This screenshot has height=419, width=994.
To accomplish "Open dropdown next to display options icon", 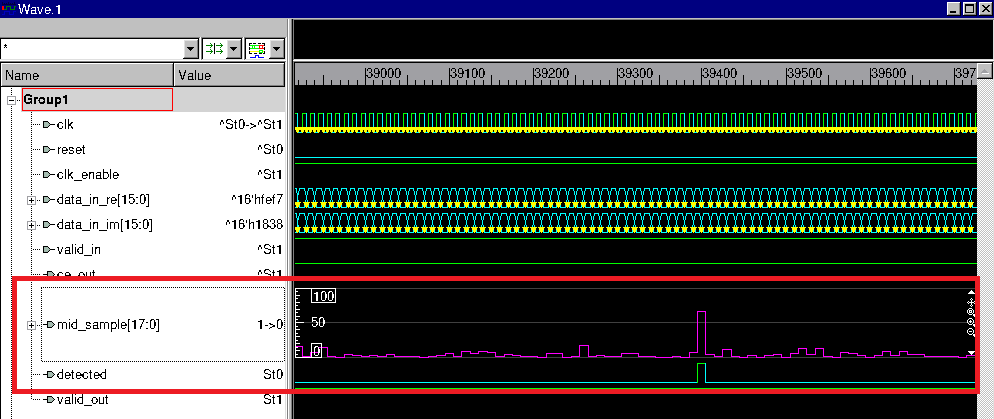I will tap(276, 48).
